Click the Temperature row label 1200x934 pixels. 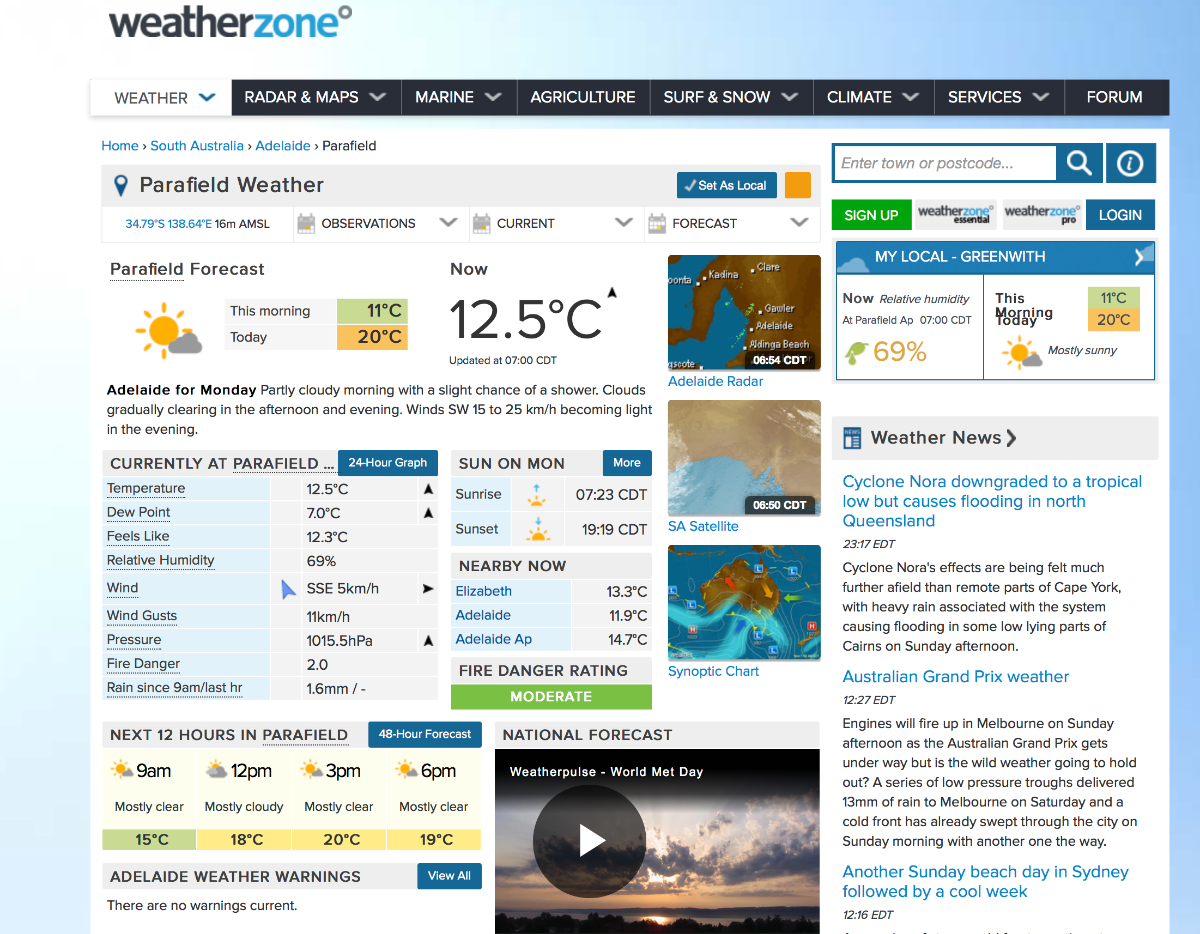[146, 488]
